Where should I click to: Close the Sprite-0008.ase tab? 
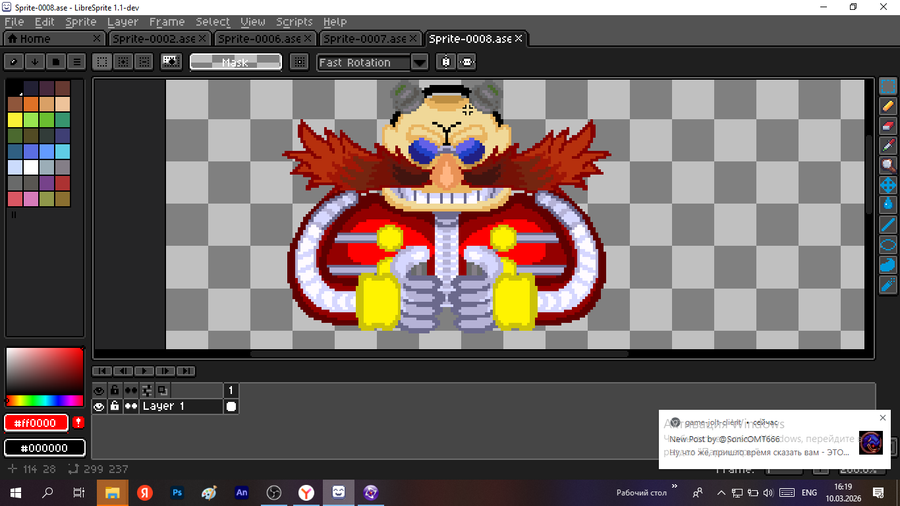click(518, 38)
